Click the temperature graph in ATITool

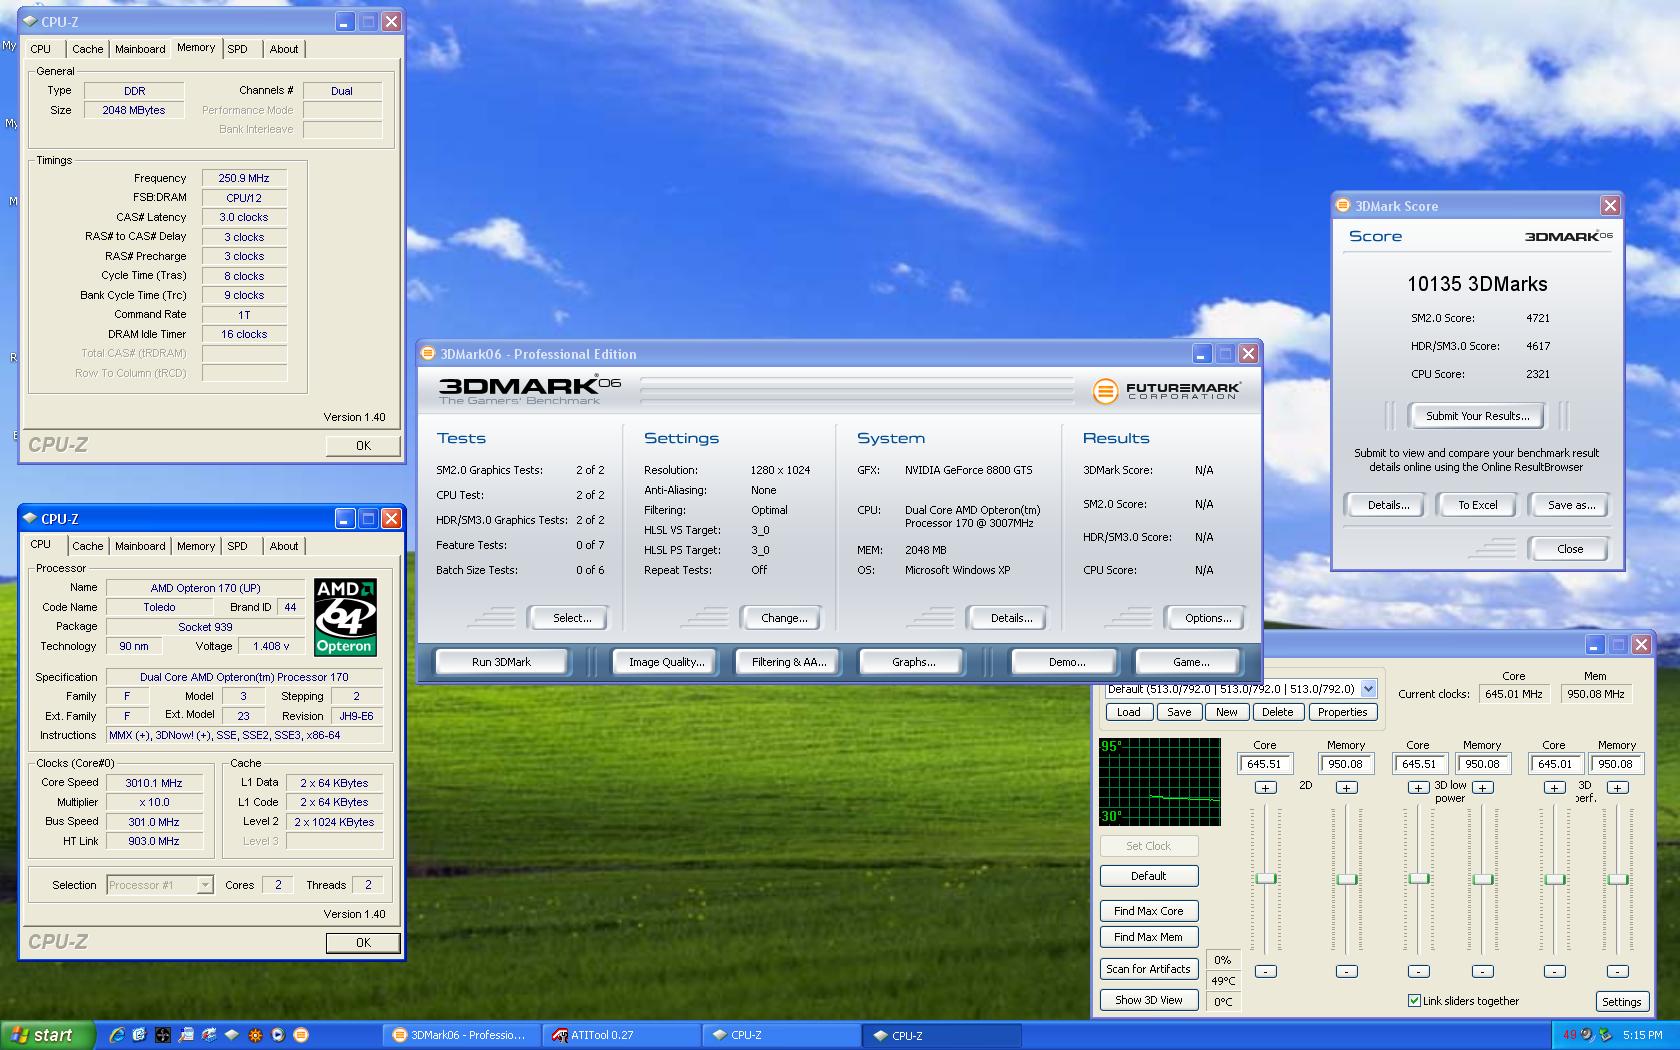point(1160,782)
